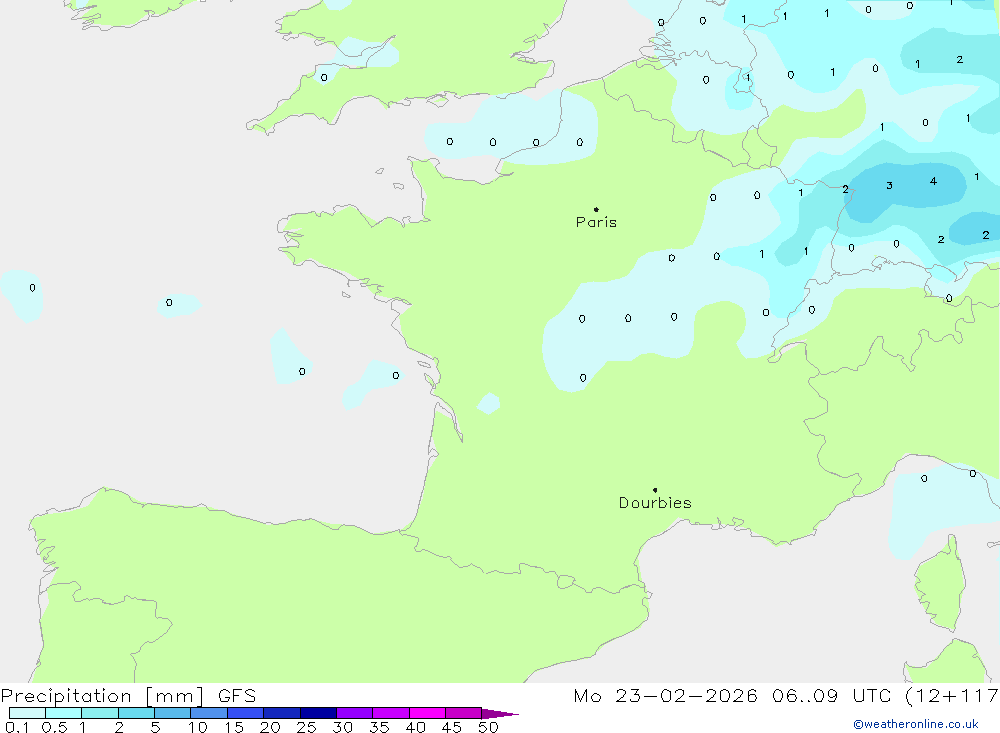The height and width of the screenshot is (733, 1000).
Task: Select the 5–10 mm legend color swatch
Action: (x=173, y=713)
